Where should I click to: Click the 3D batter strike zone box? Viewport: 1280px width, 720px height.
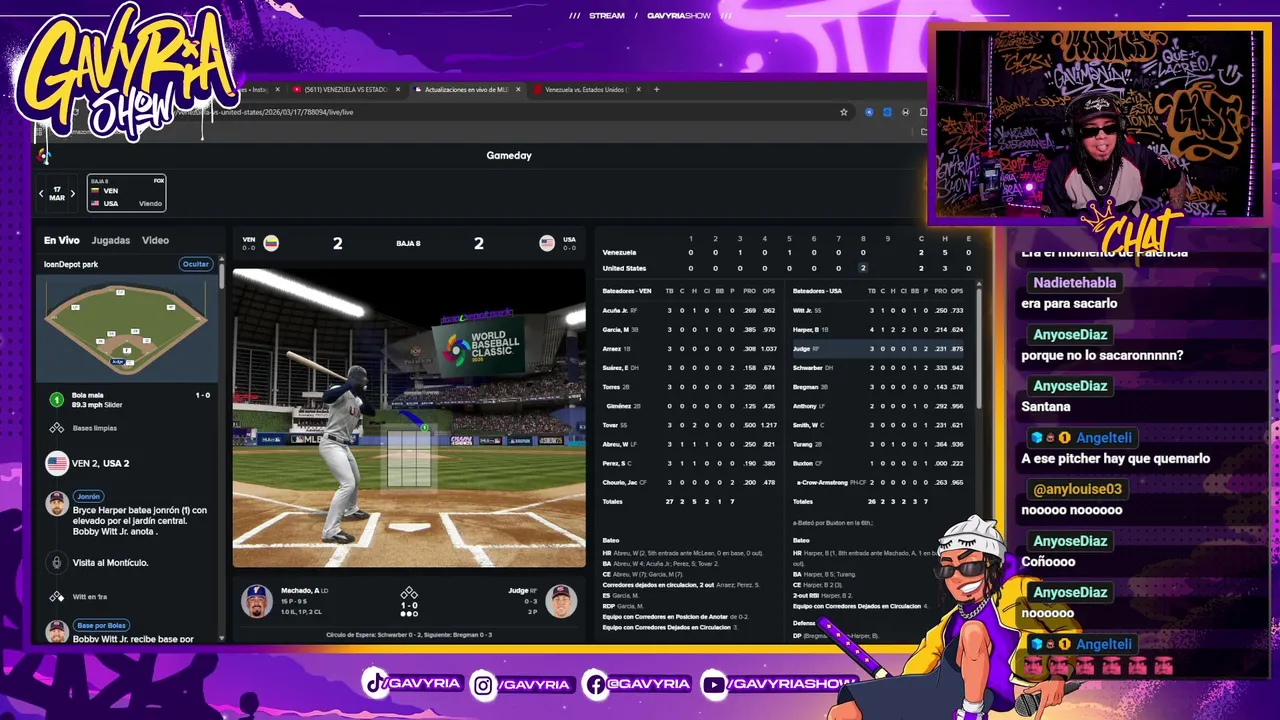point(408,457)
